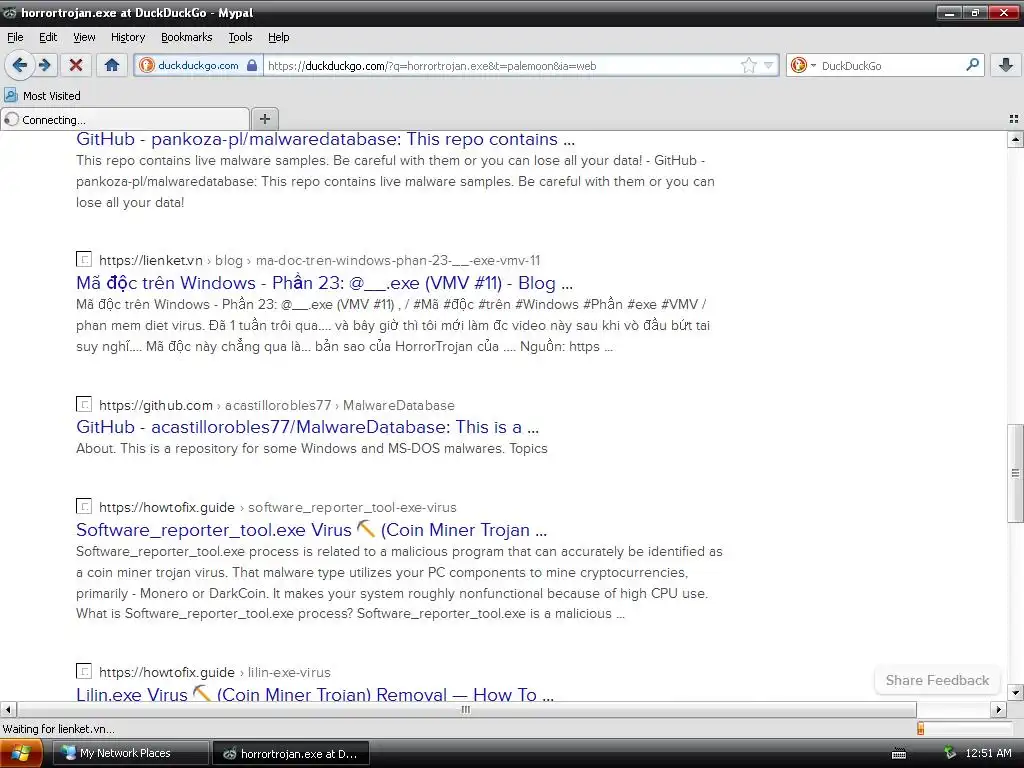Go back with the Back arrow button
This screenshot has width=1024, height=768.
[20, 65]
